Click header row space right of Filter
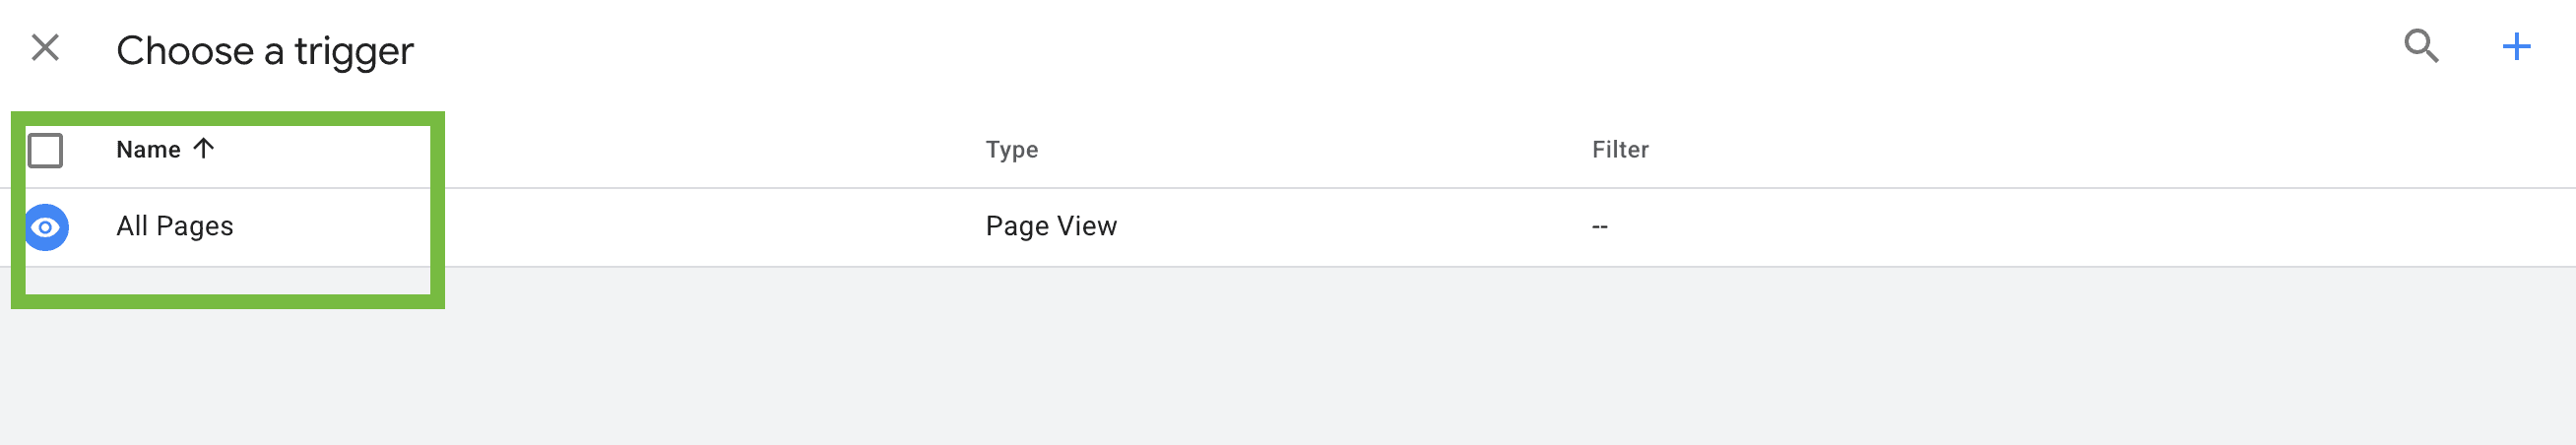 pos(2100,150)
